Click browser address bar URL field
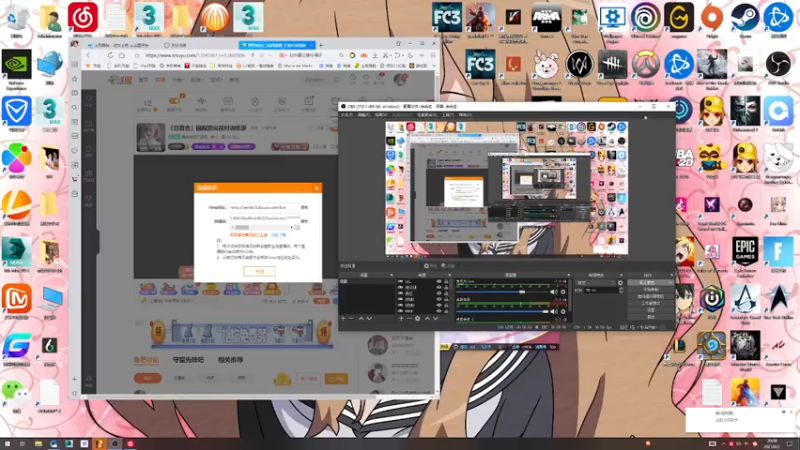The height and width of the screenshot is (450, 800). pyautogui.click(x=196, y=55)
